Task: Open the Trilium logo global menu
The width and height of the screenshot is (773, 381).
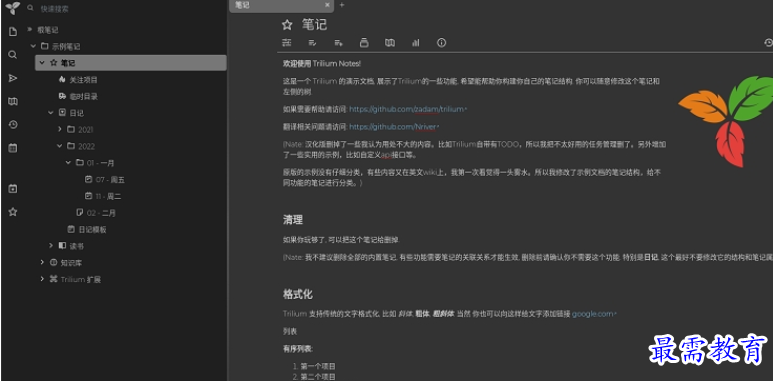Action: (x=13, y=8)
